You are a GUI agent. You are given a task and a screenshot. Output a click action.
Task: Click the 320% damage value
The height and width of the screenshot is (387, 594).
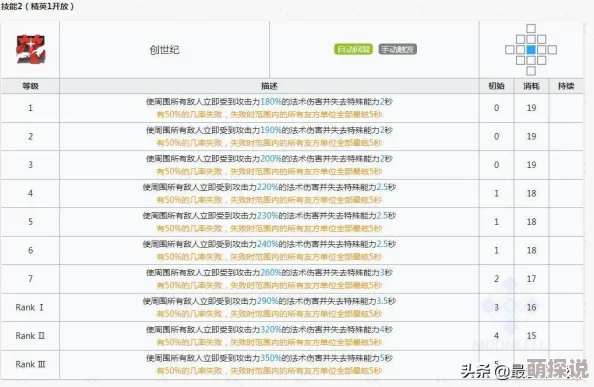tap(271, 329)
